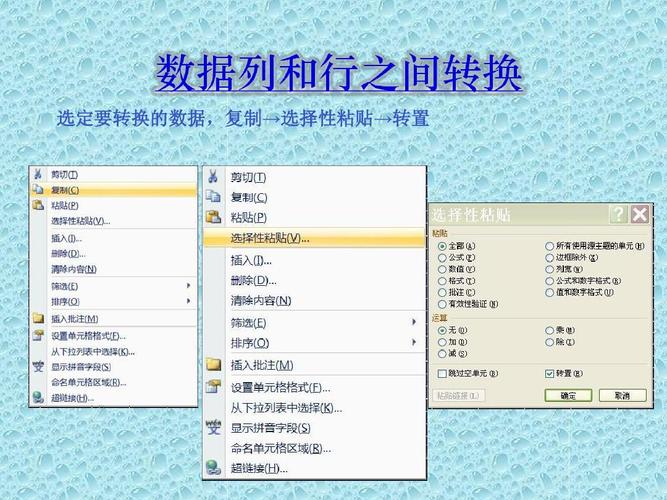The height and width of the screenshot is (500, 667).
Task: Choose 清除内容(N) in large middle menu
Action: [x=261, y=301]
